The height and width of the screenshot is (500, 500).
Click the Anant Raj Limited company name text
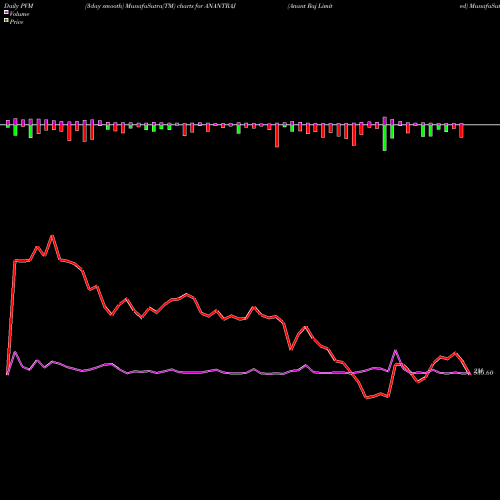pyautogui.click(x=310, y=6)
